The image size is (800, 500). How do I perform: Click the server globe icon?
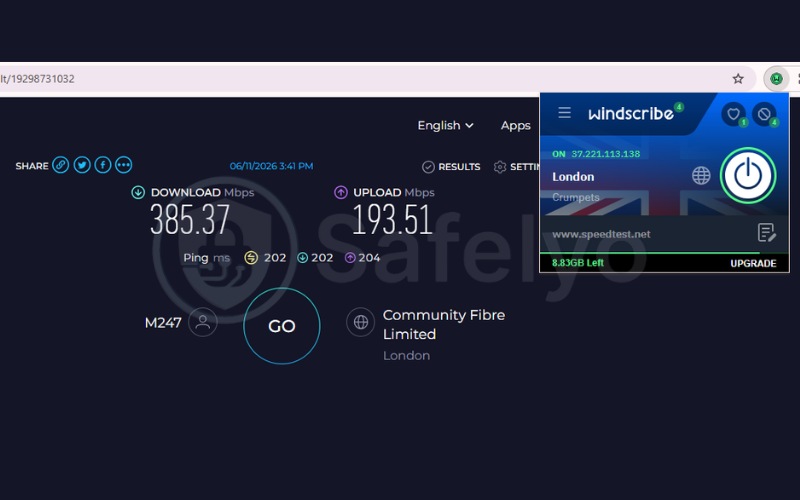point(361,322)
